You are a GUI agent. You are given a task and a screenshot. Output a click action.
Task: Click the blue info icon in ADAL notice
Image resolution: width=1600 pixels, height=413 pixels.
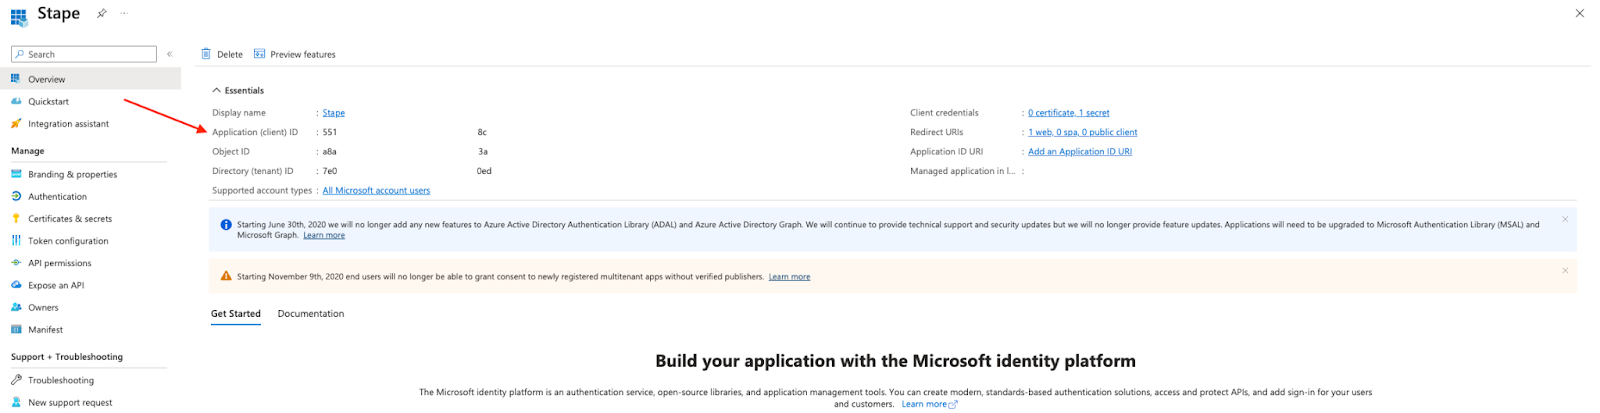point(226,225)
